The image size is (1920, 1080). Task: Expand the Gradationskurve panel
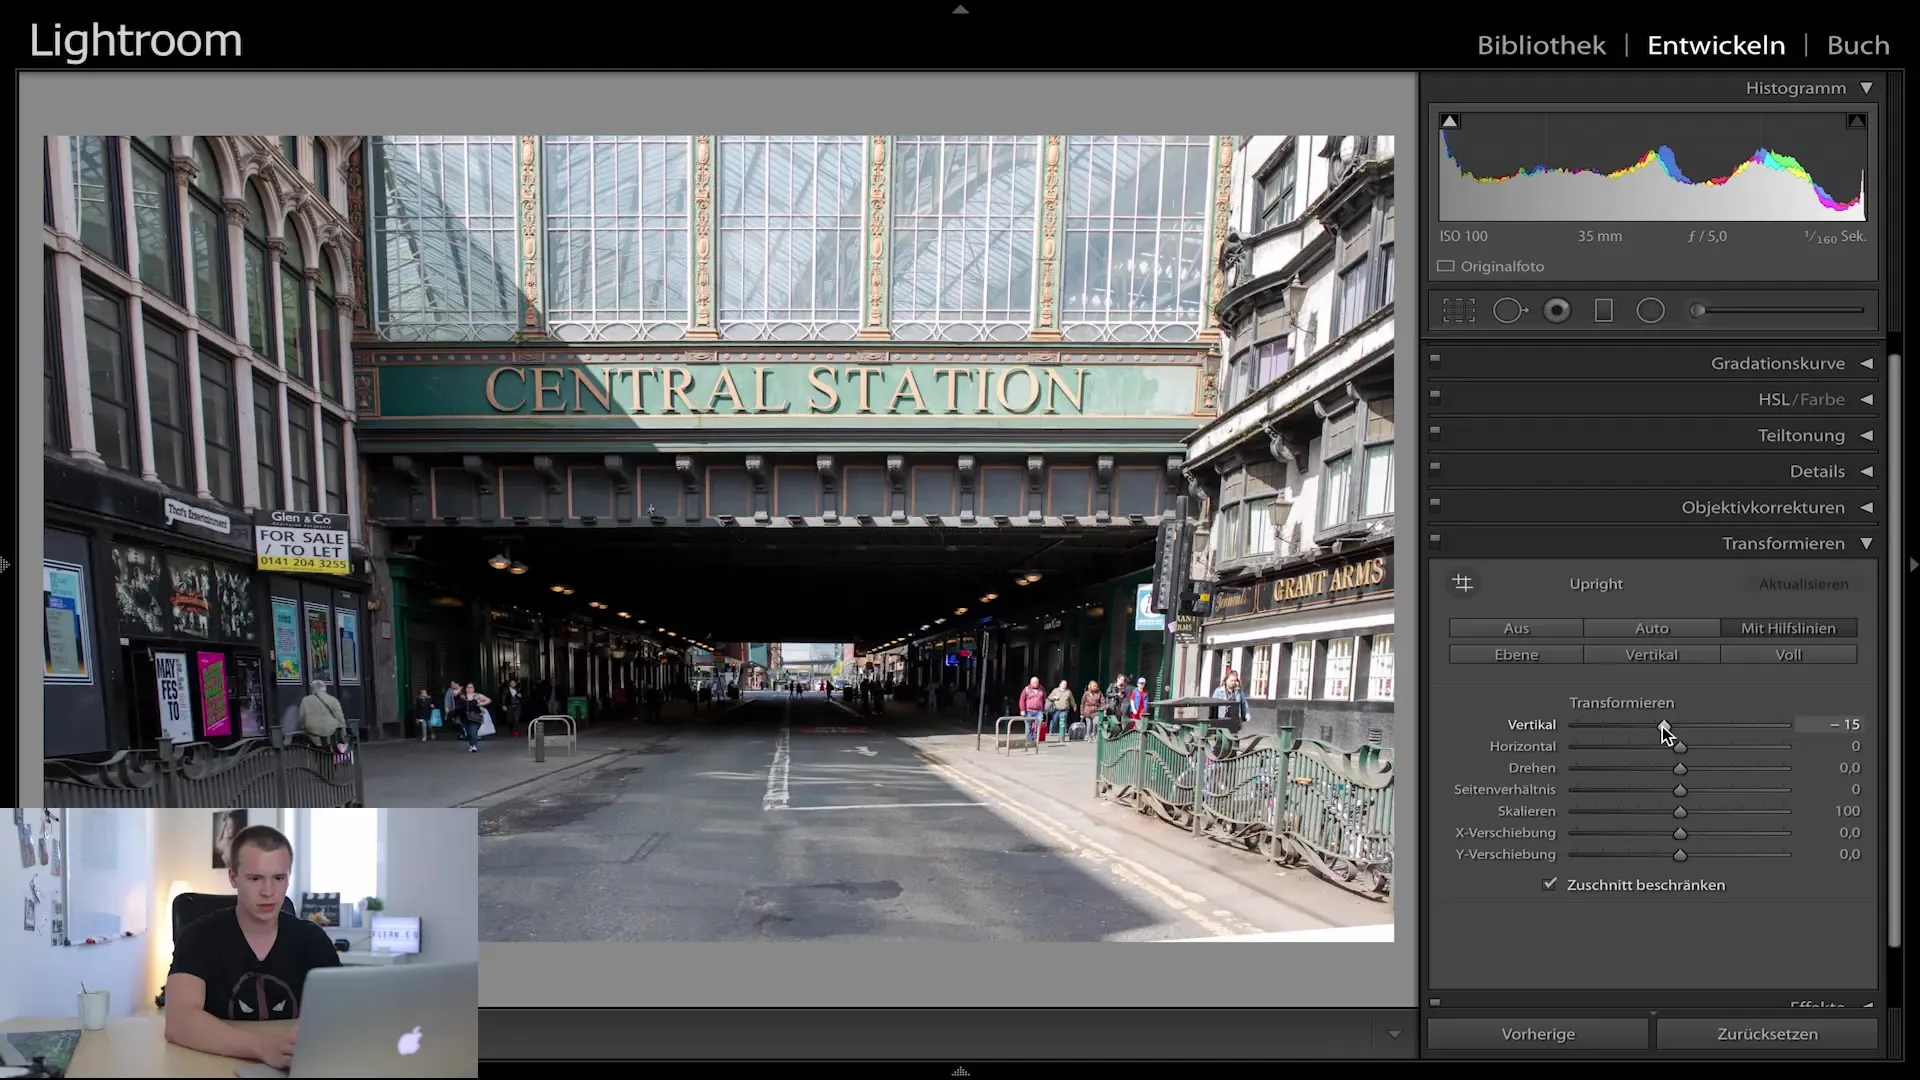point(1866,363)
